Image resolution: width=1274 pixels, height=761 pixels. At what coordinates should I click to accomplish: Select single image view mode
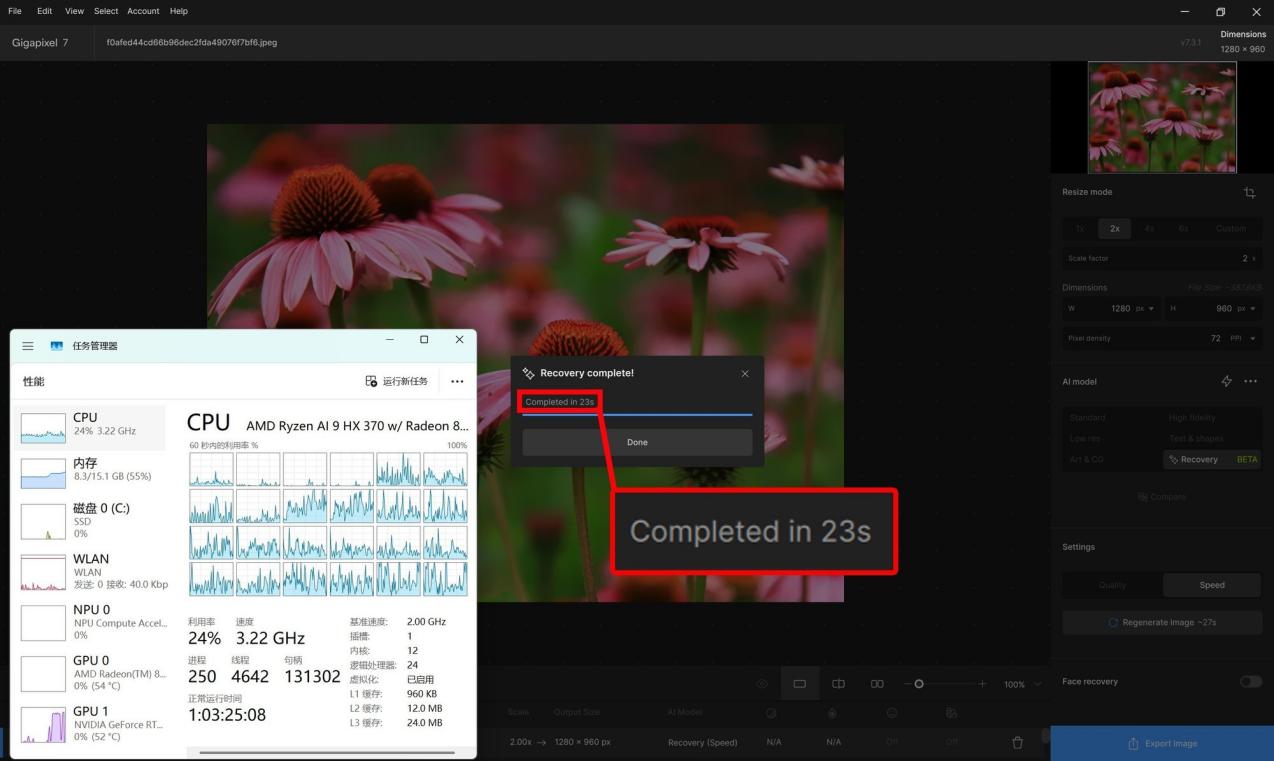799,684
